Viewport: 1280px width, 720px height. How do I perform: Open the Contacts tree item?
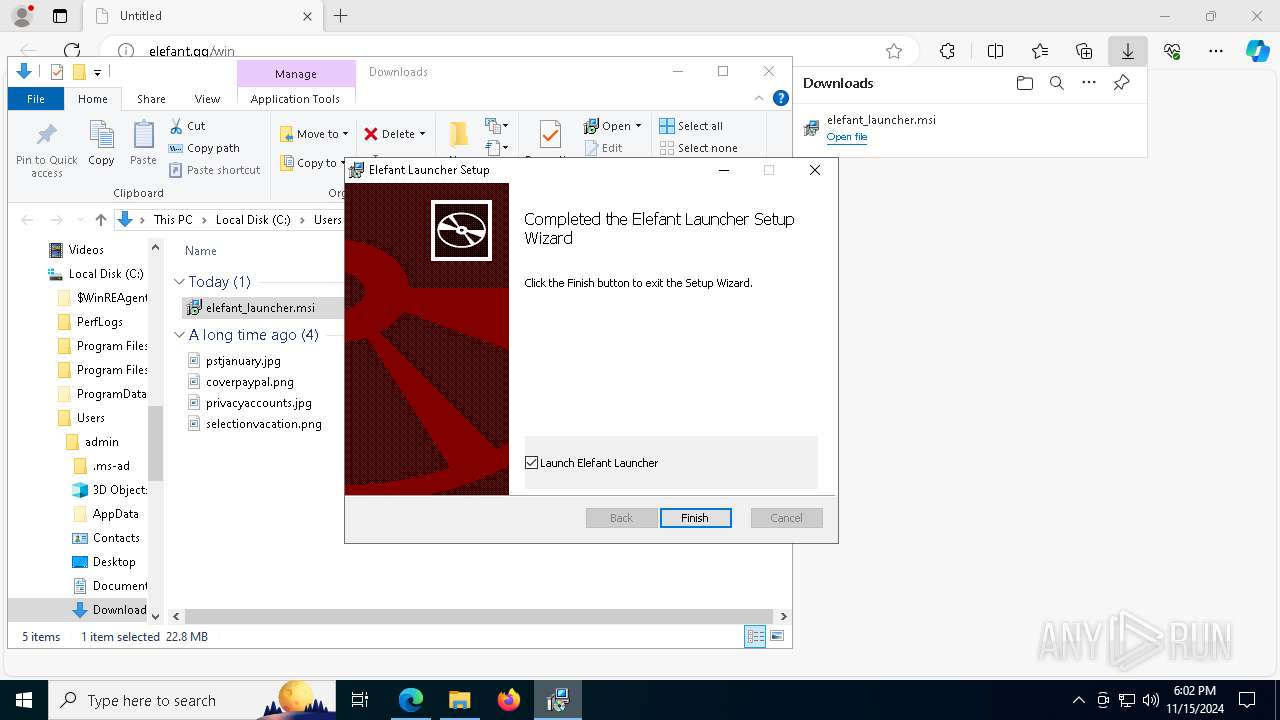click(116, 538)
